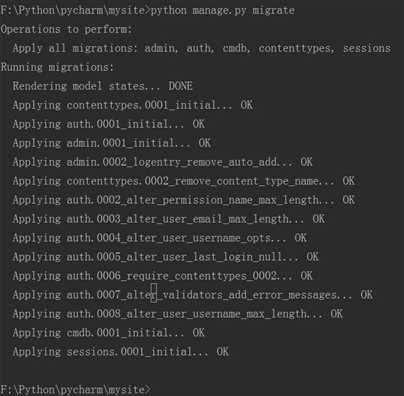Click the sessions.0001_initial migration line

click(121, 352)
